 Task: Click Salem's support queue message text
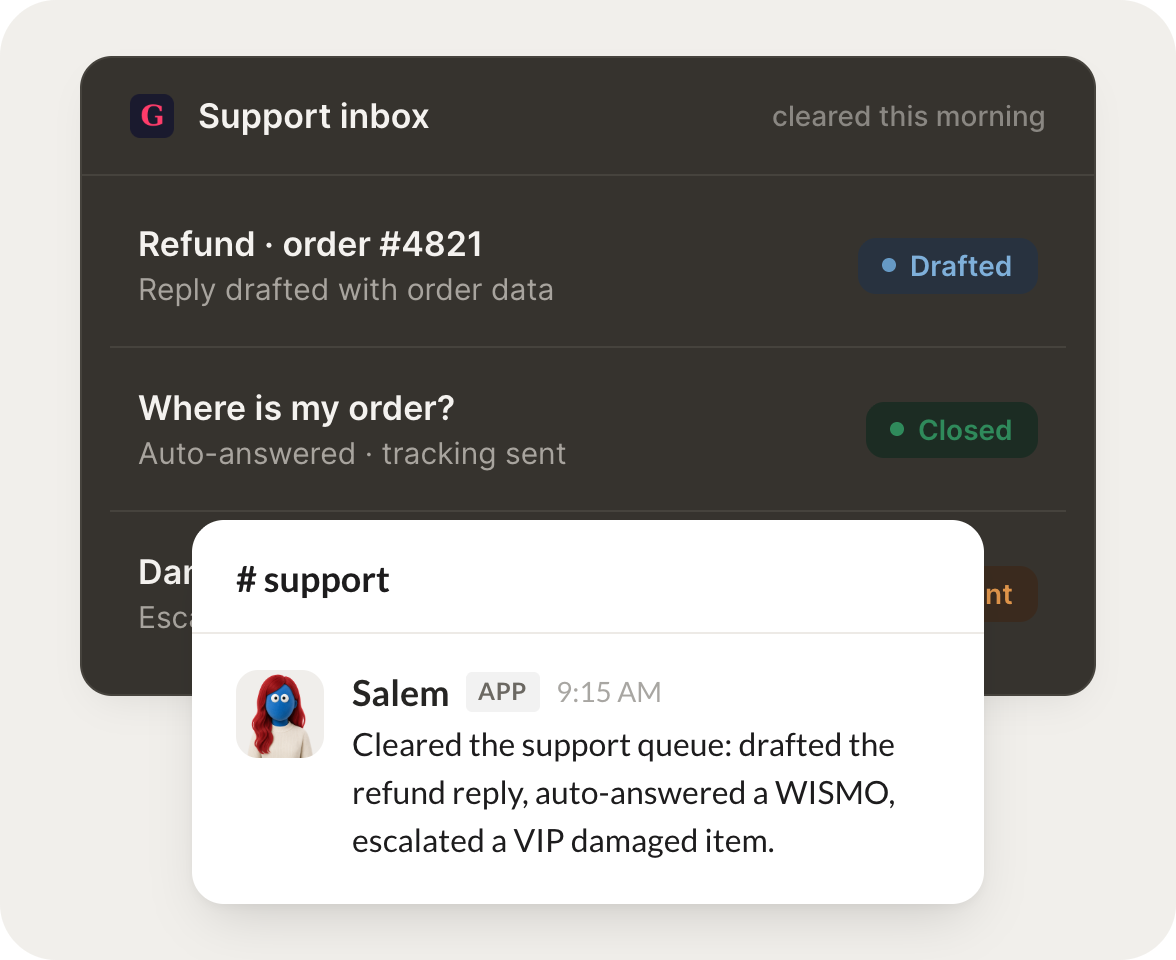[623, 794]
